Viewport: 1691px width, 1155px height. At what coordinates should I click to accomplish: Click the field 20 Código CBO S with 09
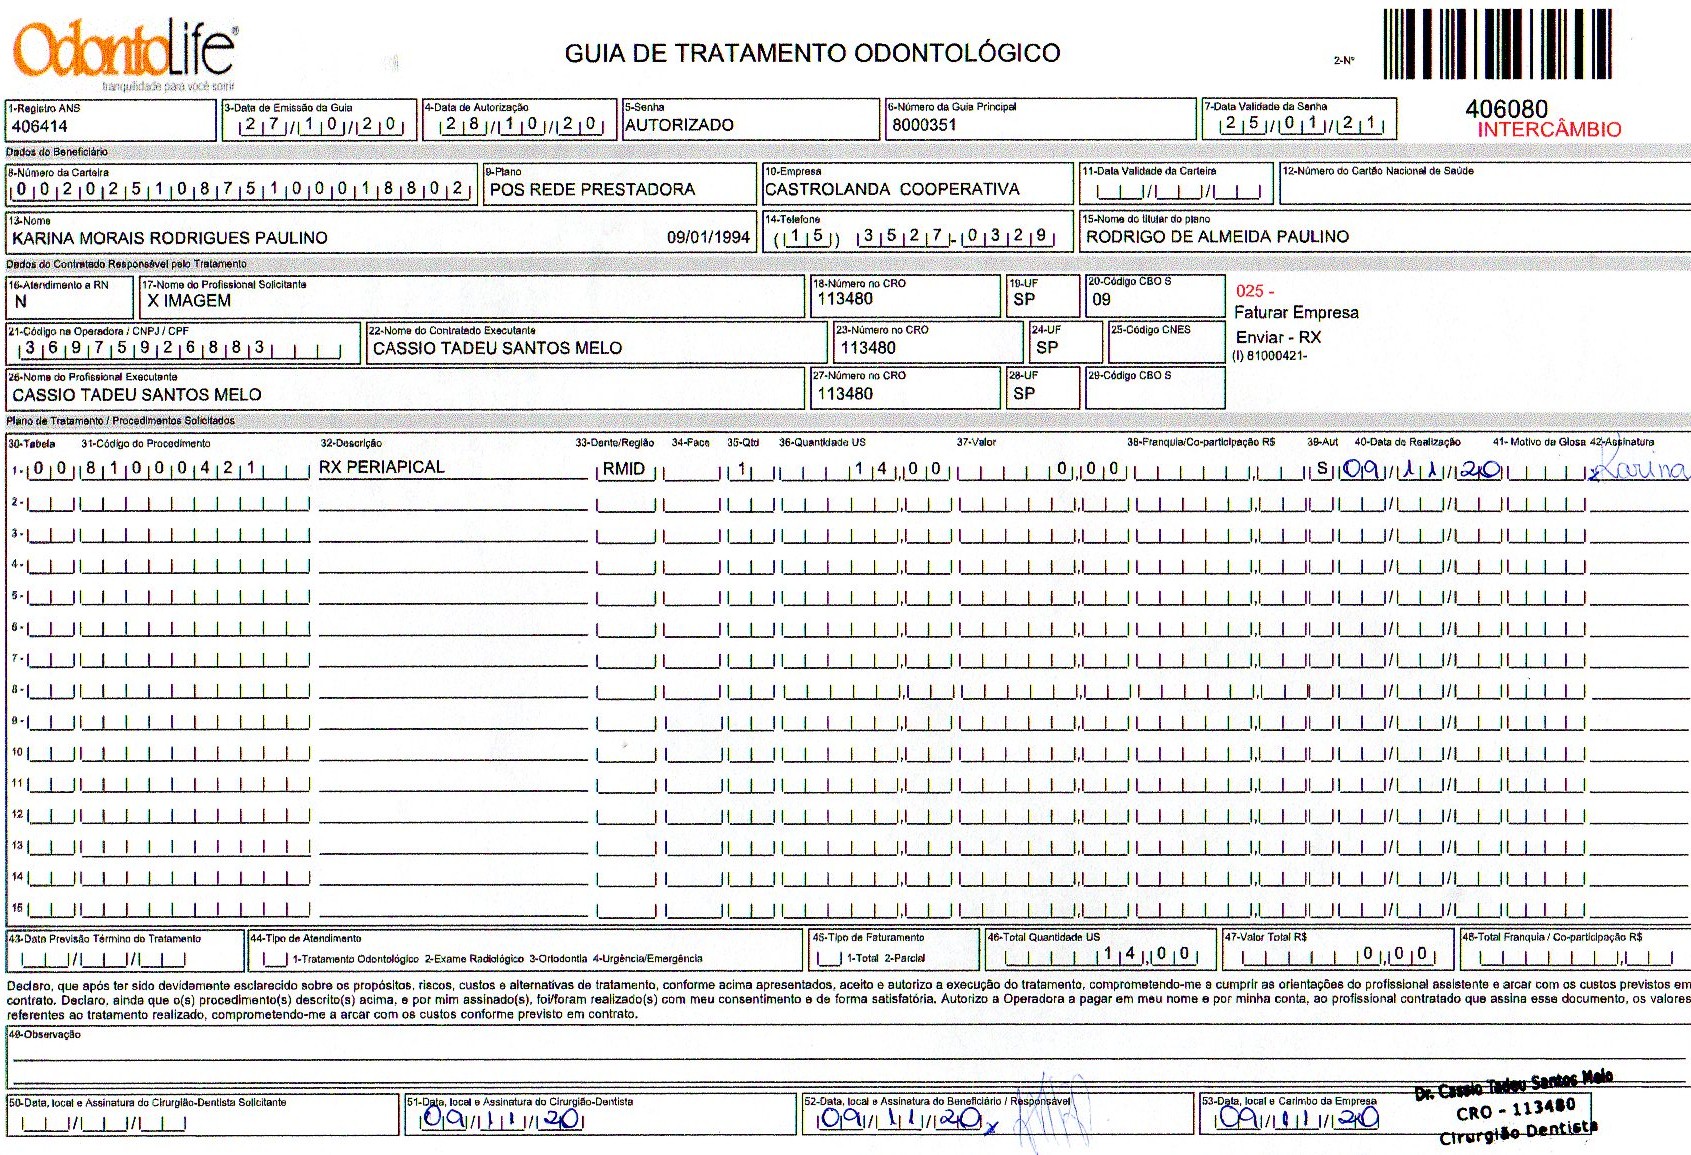click(x=1155, y=296)
